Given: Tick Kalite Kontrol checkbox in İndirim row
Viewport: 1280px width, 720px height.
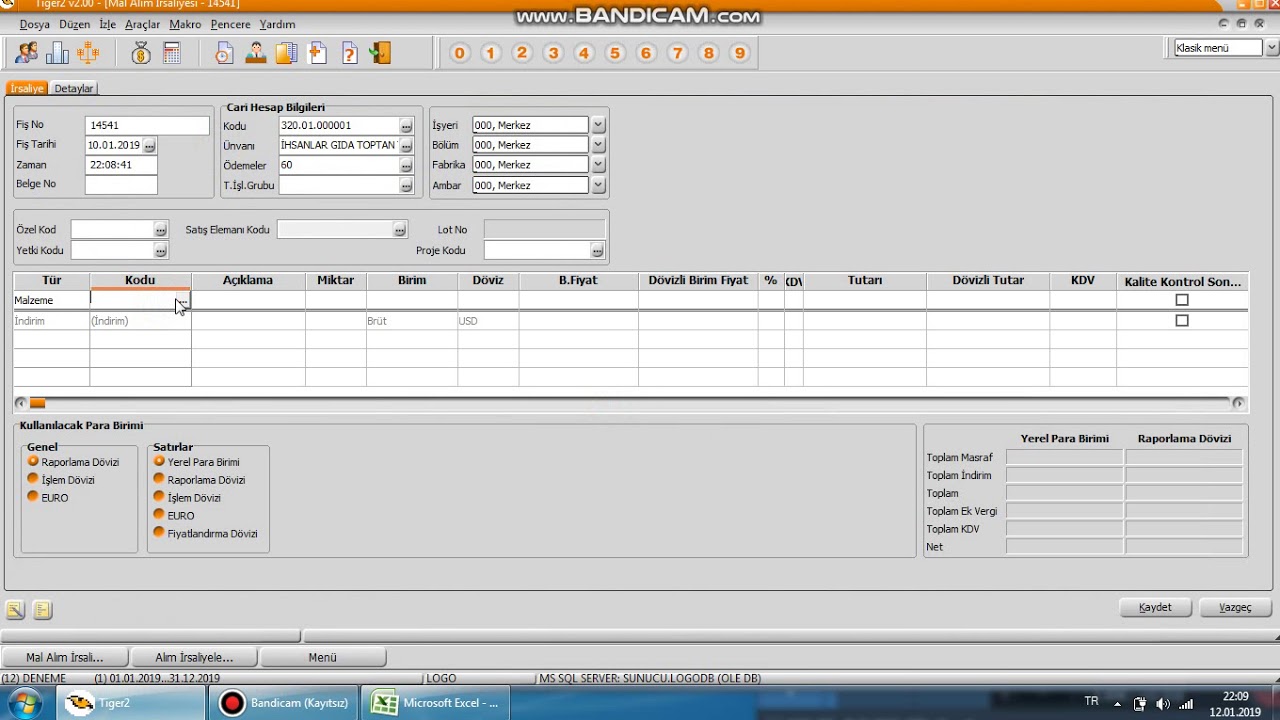Looking at the screenshot, I should point(1182,321).
